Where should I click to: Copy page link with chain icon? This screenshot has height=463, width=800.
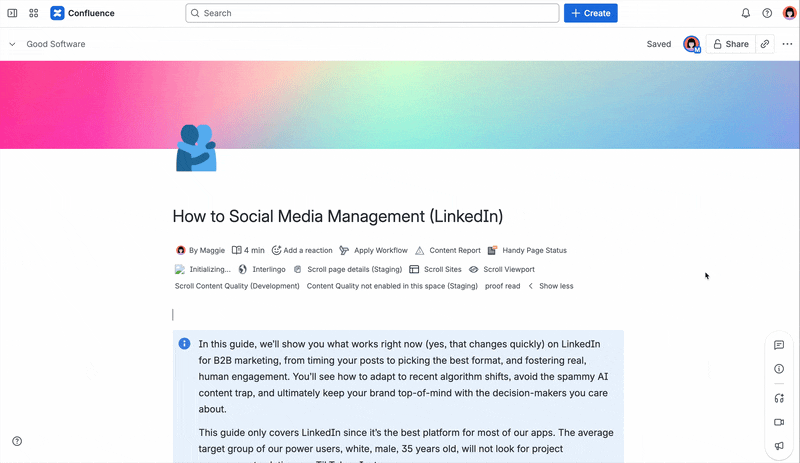point(764,44)
